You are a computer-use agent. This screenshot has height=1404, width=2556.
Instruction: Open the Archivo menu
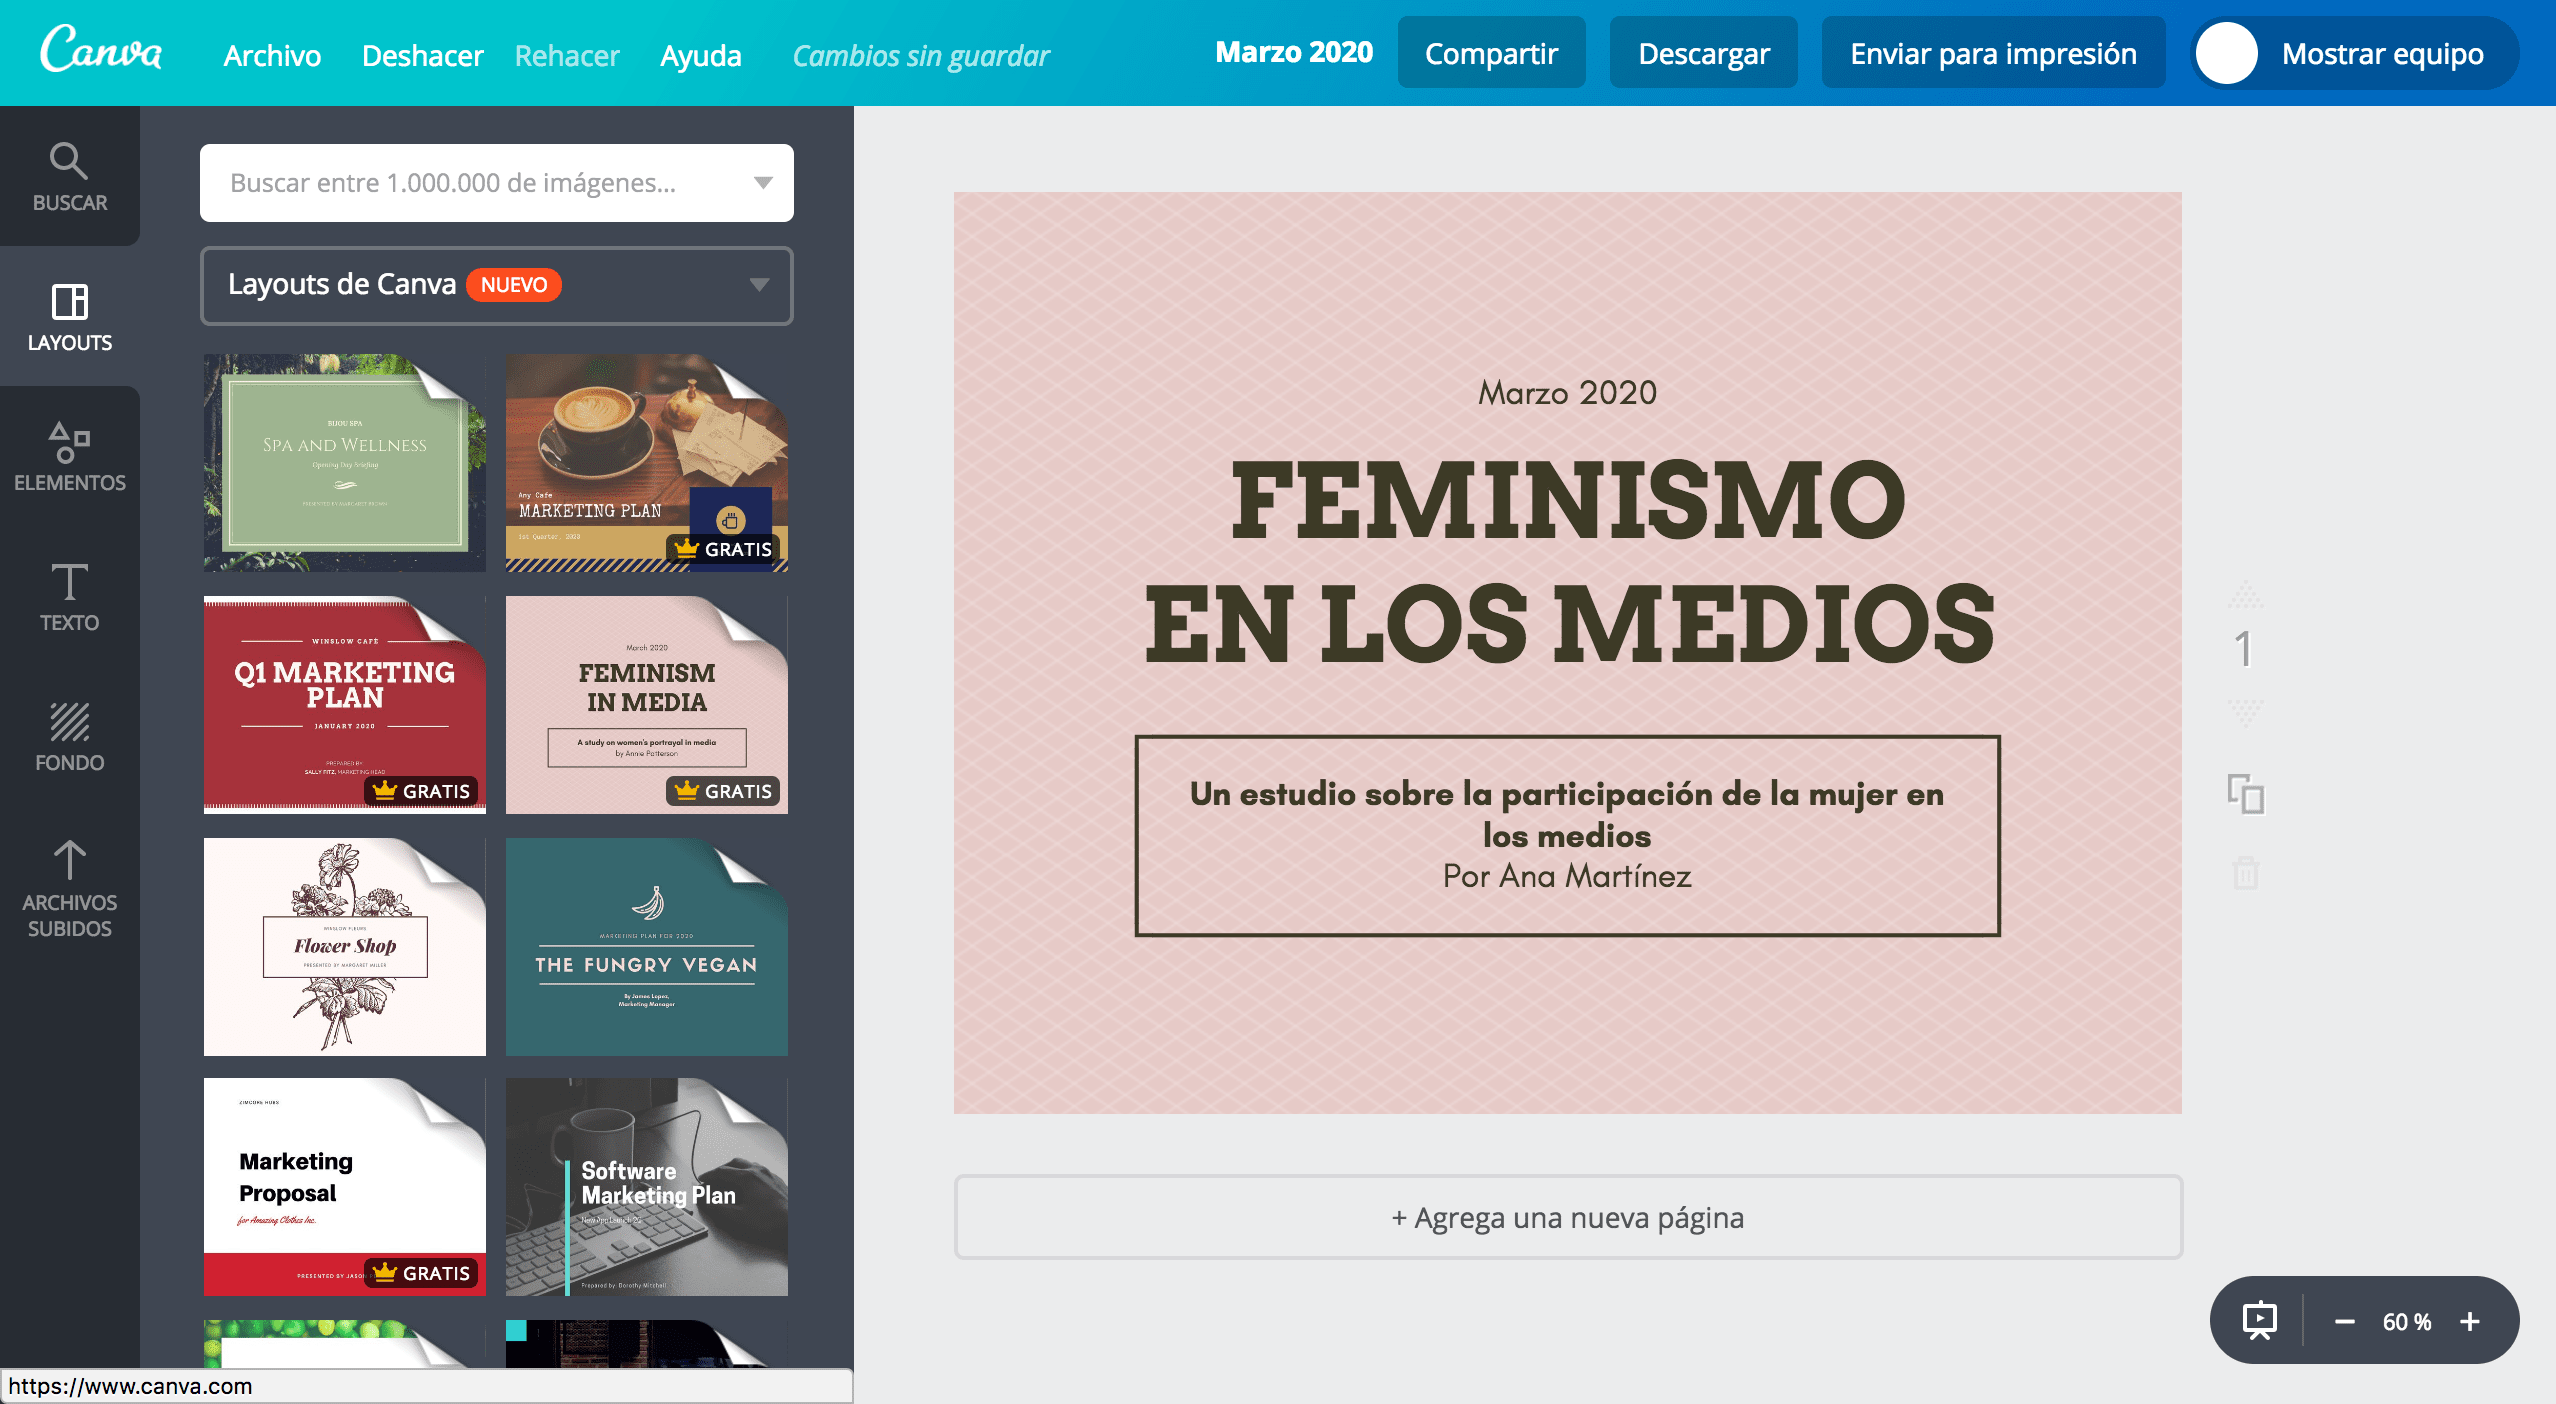(272, 55)
